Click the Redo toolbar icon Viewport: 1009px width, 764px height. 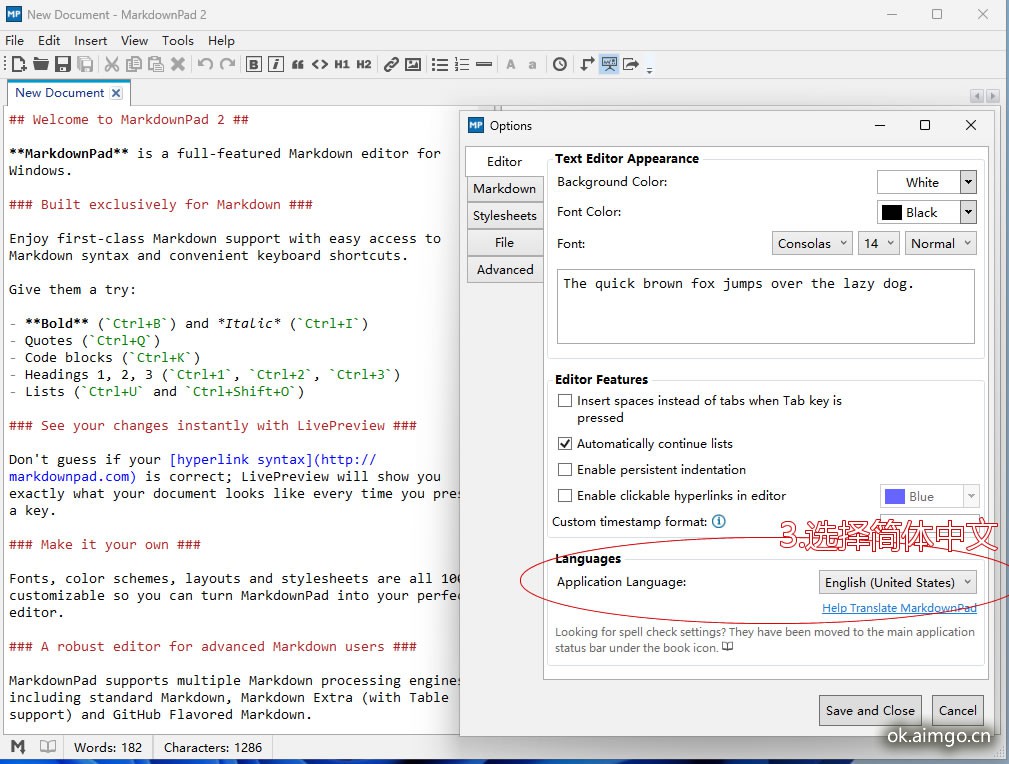point(227,64)
